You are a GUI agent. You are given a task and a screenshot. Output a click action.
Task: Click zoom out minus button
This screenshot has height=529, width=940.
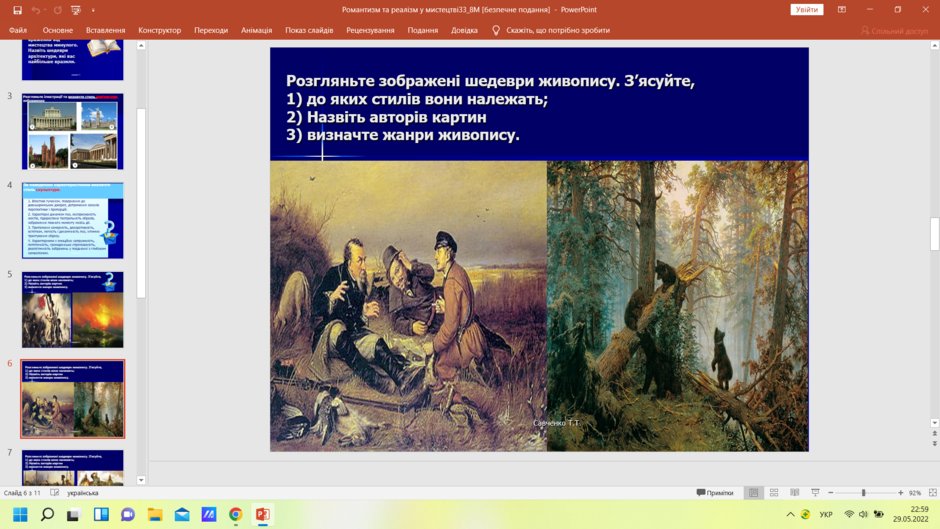[x=831, y=493]
